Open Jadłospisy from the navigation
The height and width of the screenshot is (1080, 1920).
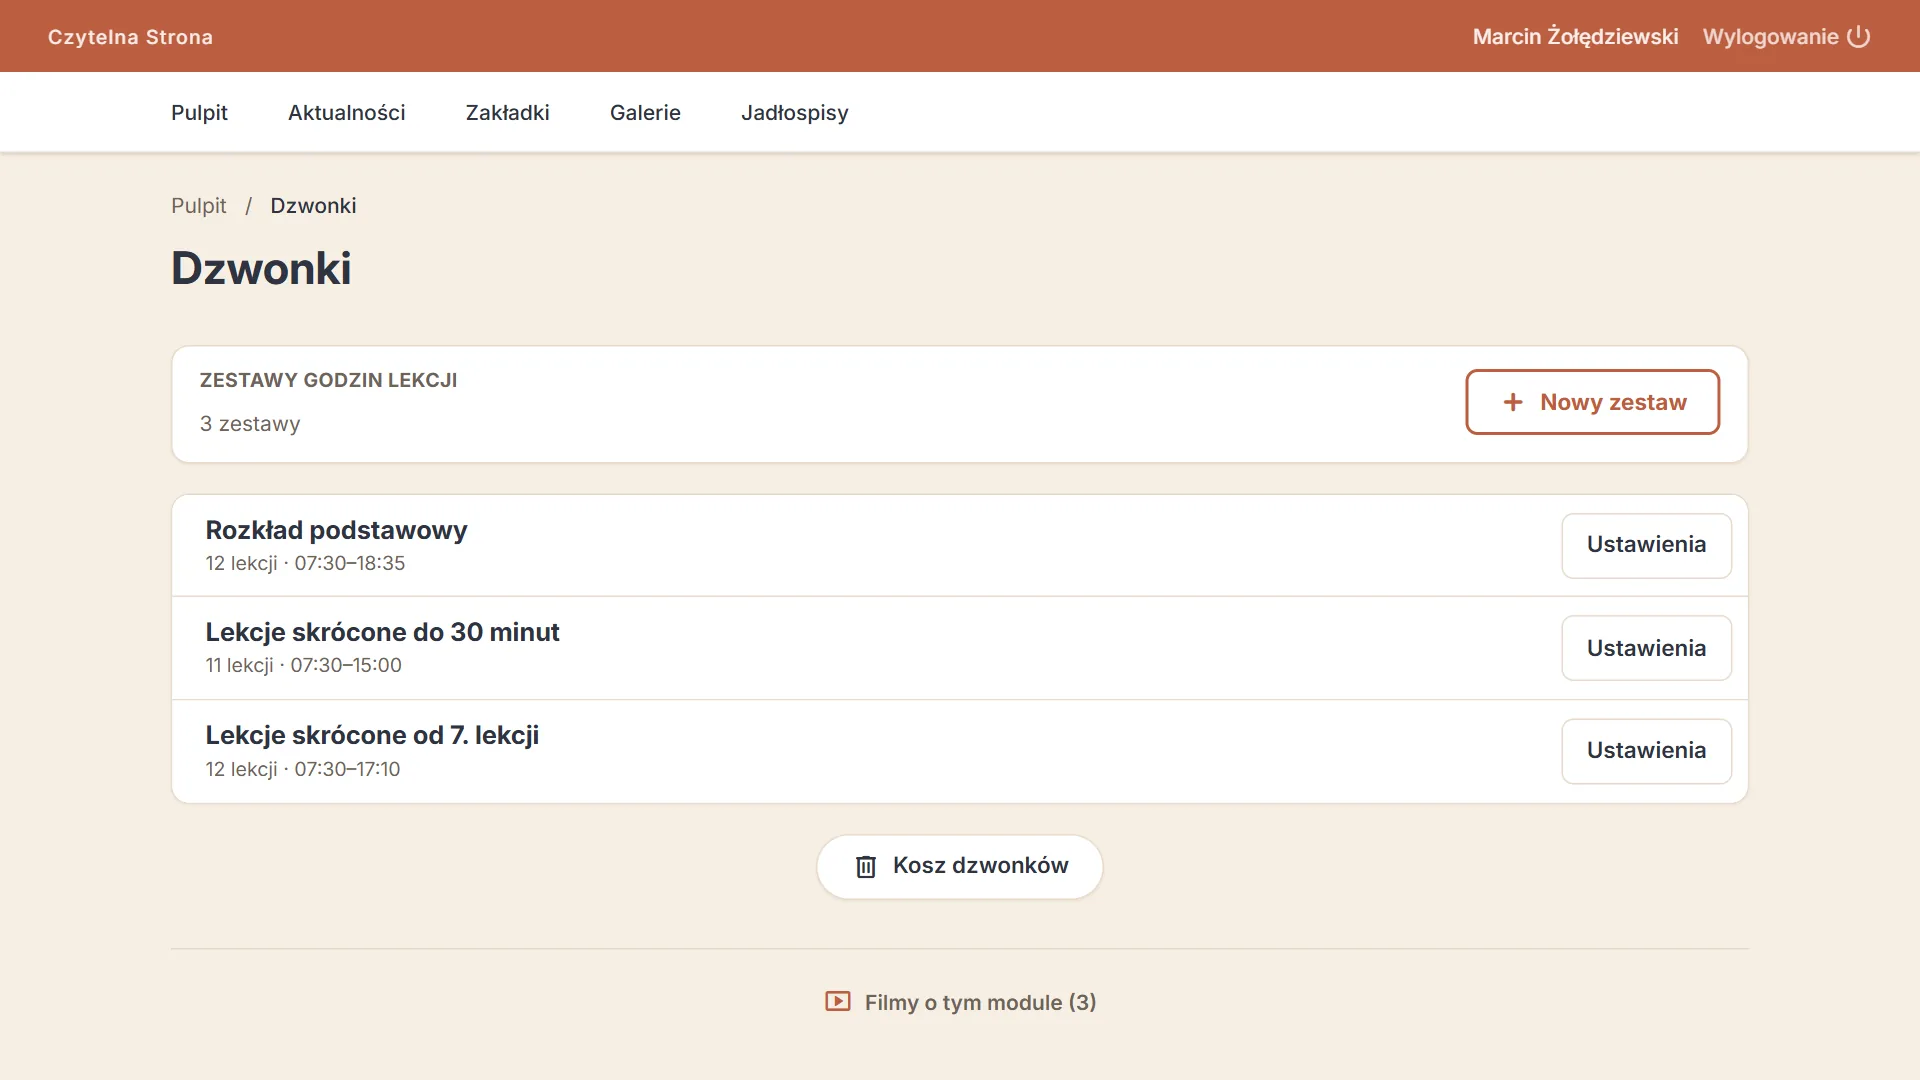[x=795, y=113]
